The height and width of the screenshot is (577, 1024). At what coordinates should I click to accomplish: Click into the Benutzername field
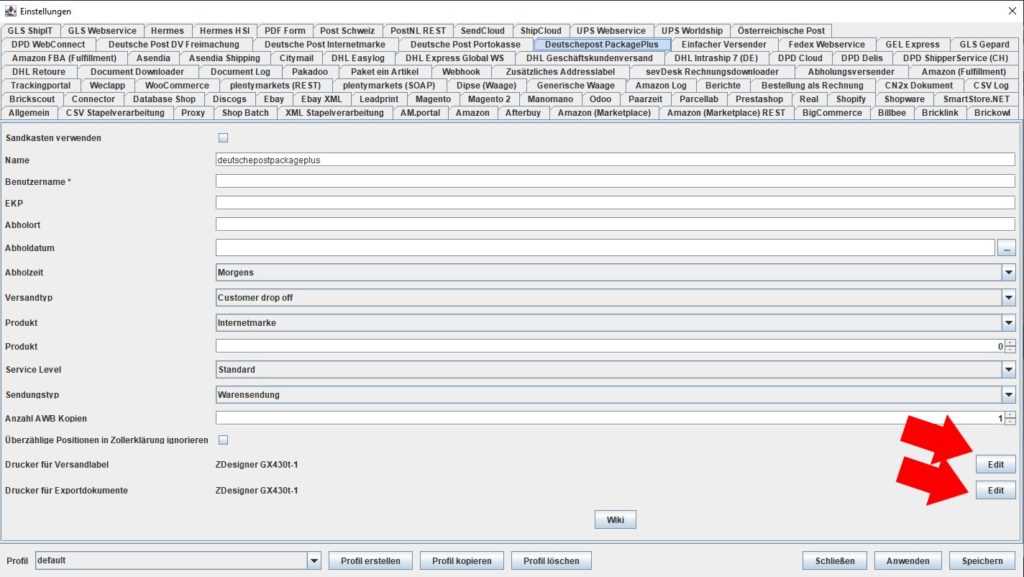(x=615, y=181)
